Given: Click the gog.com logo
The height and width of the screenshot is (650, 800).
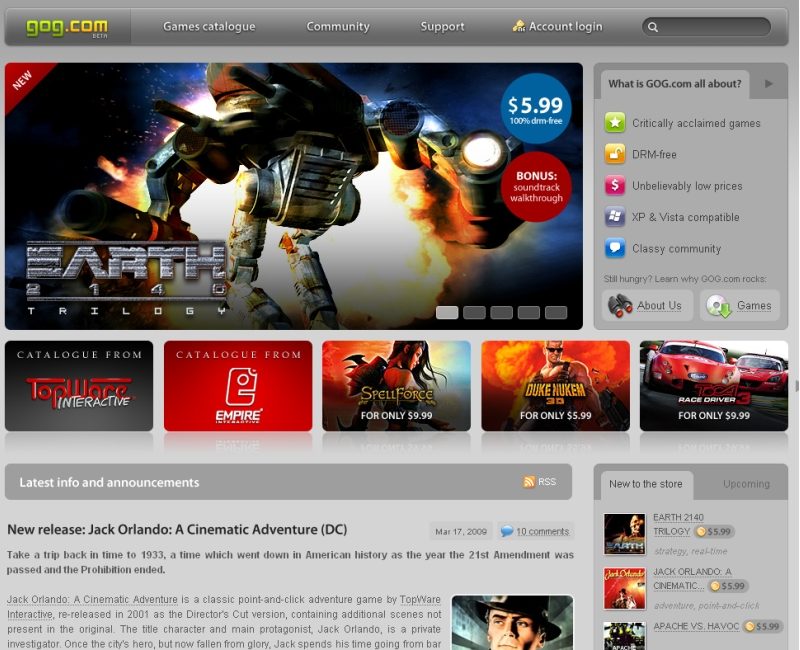Looking at the screenshot, I should [67, 27].
